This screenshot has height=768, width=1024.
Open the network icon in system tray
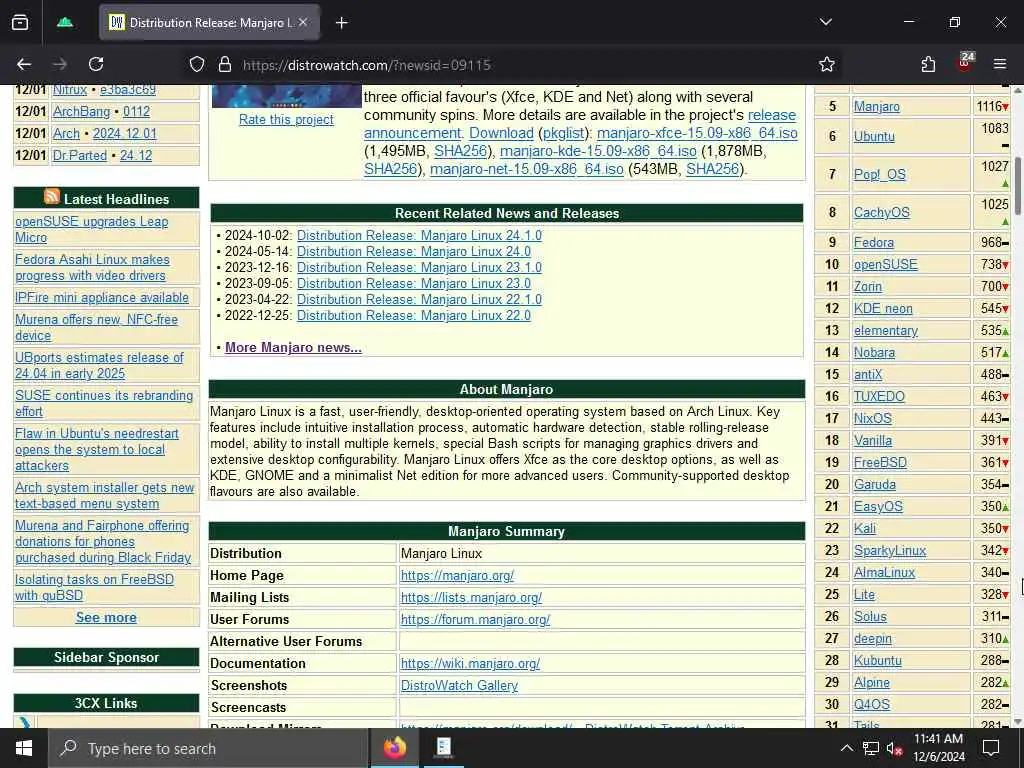coord(871,748)
